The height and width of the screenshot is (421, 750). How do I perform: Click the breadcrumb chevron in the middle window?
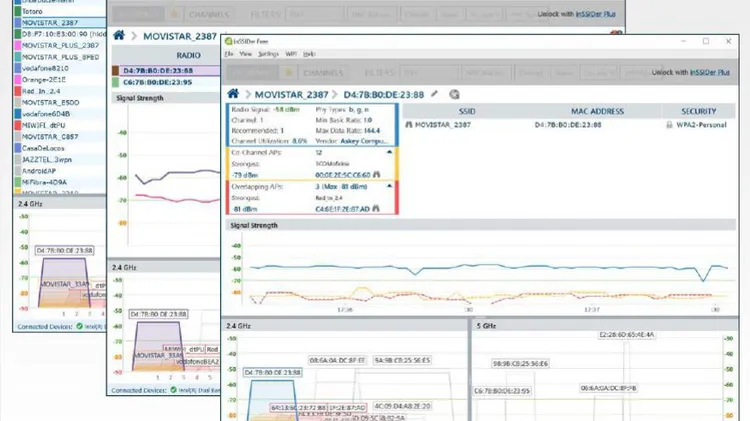pos(134,36)
